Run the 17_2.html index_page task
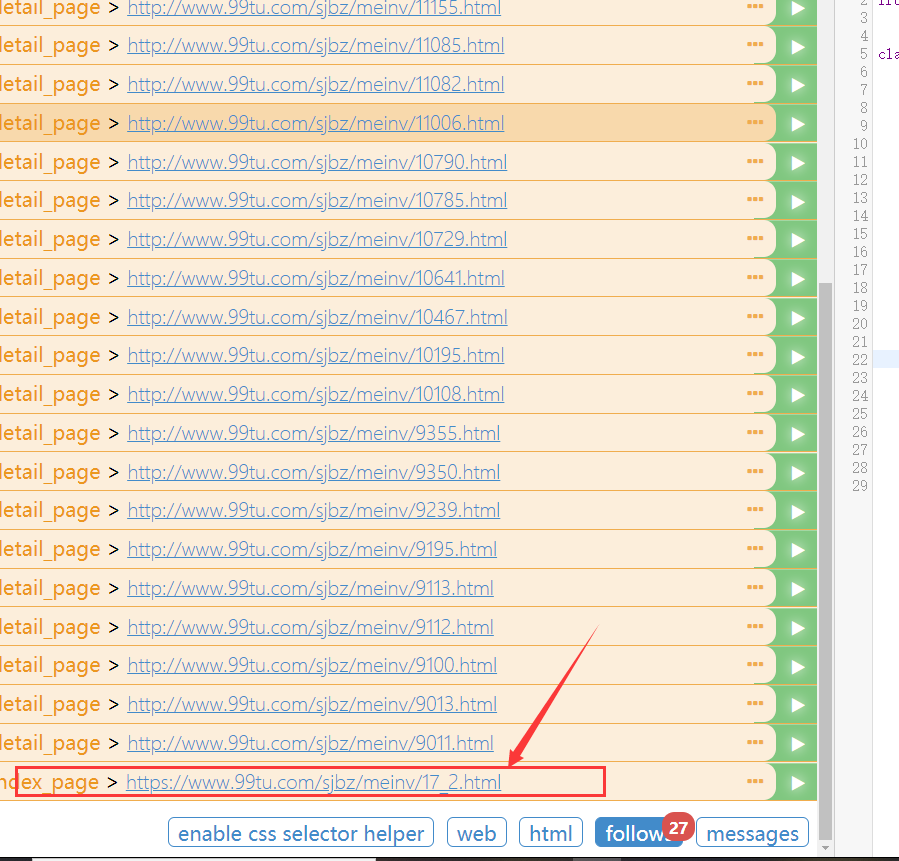 tap(797, 783)
